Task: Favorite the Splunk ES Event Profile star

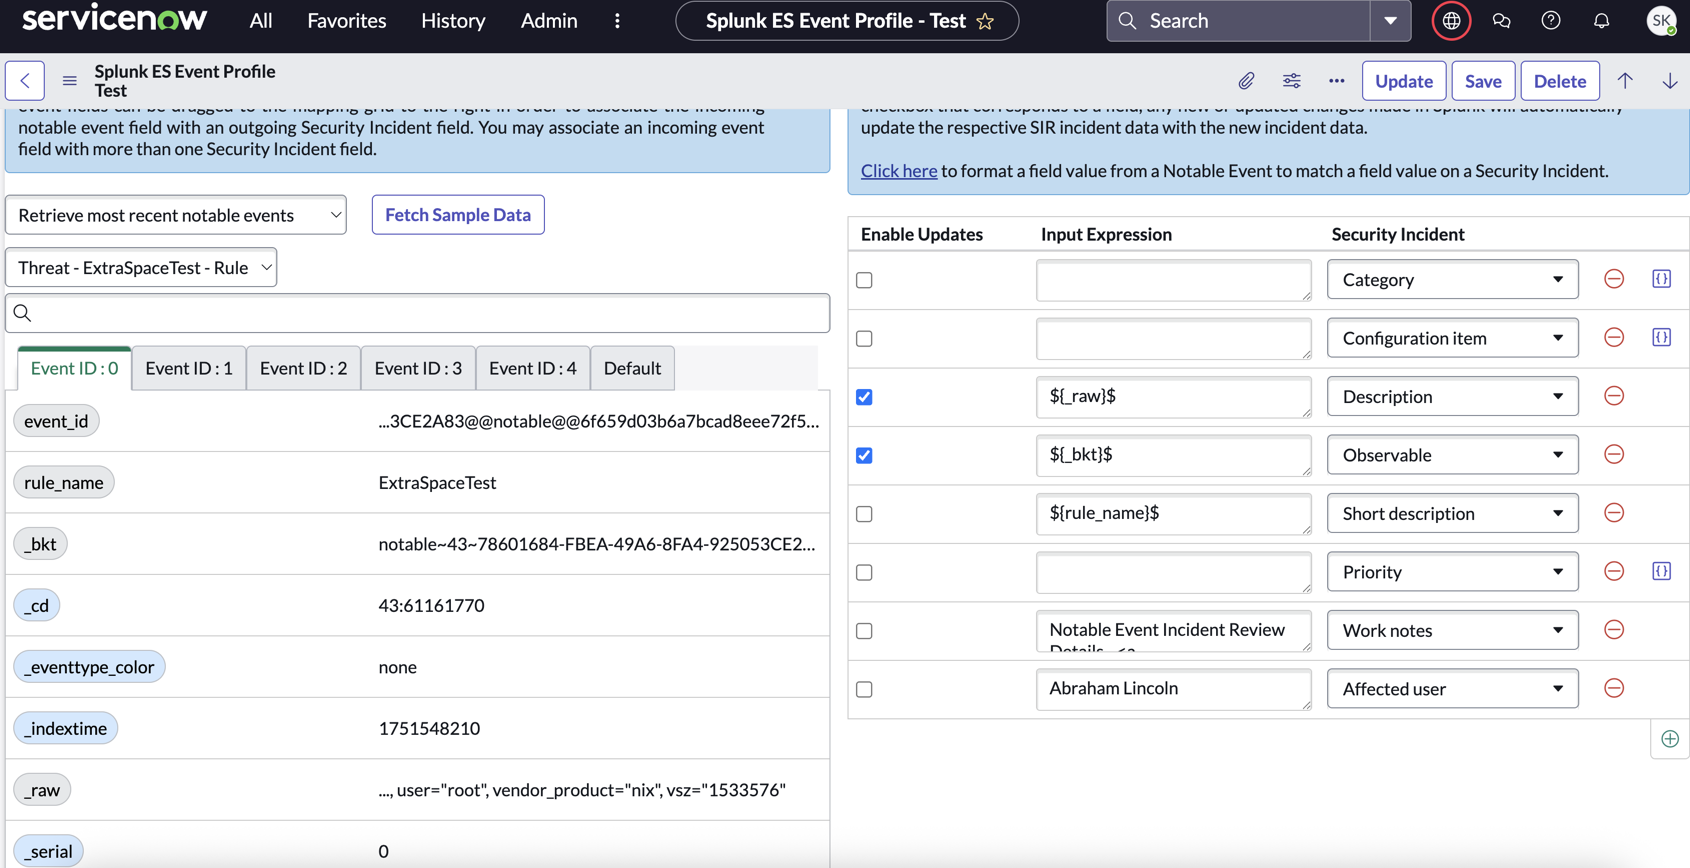Action: tap(985, 21)
